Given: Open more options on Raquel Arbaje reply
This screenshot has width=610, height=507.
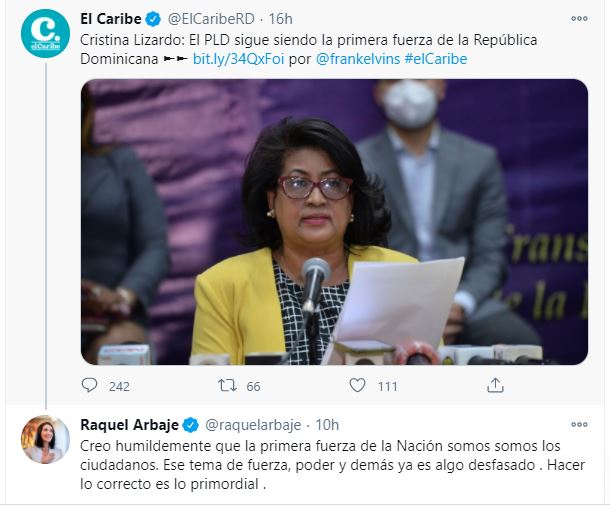Looking at the screenshot, I should (x=579, y=425).
